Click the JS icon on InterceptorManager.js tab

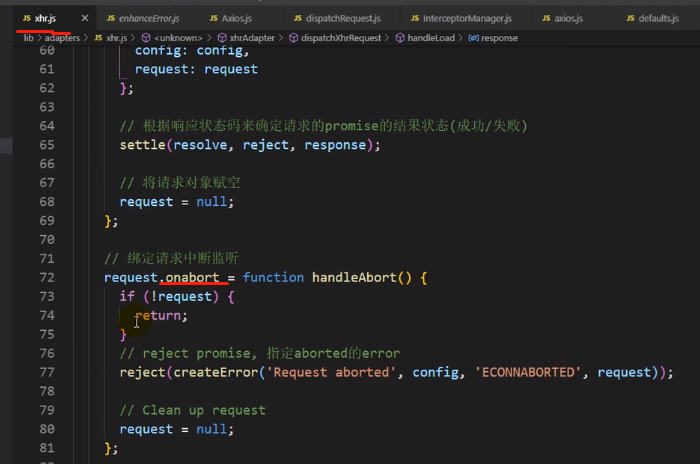click(x=415, y=18)
